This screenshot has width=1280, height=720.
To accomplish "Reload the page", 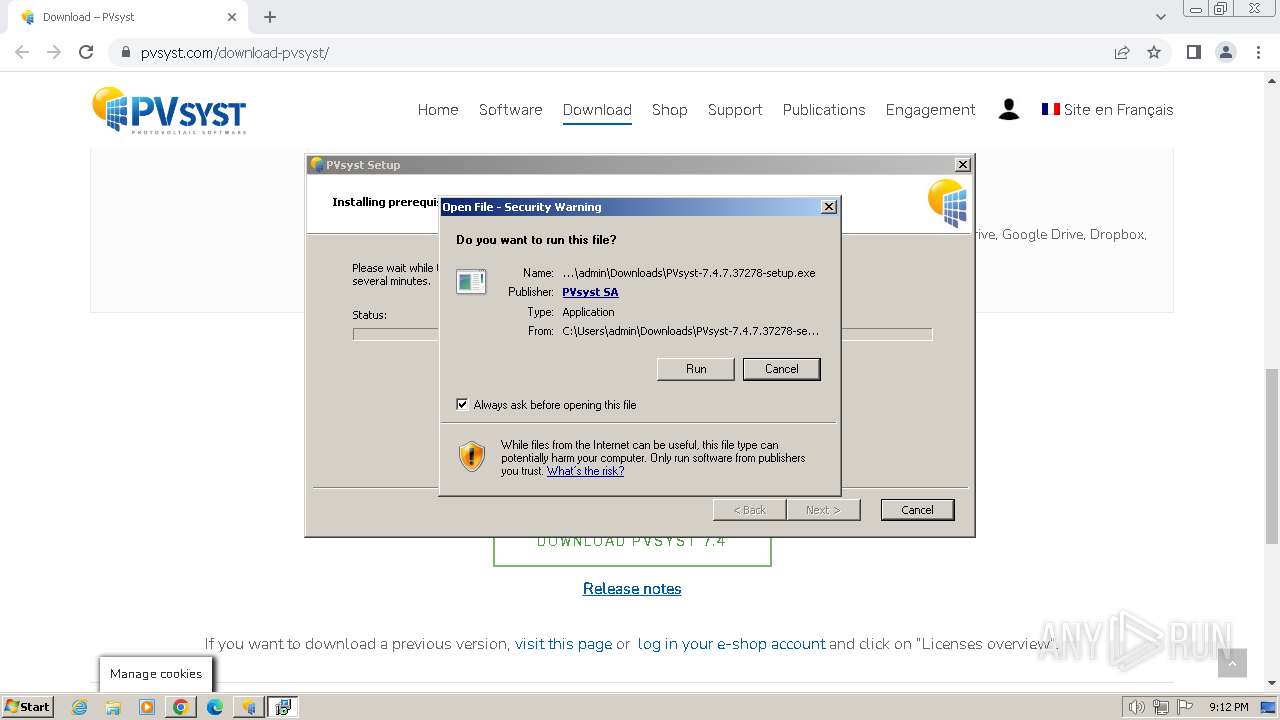I will 86,52.
